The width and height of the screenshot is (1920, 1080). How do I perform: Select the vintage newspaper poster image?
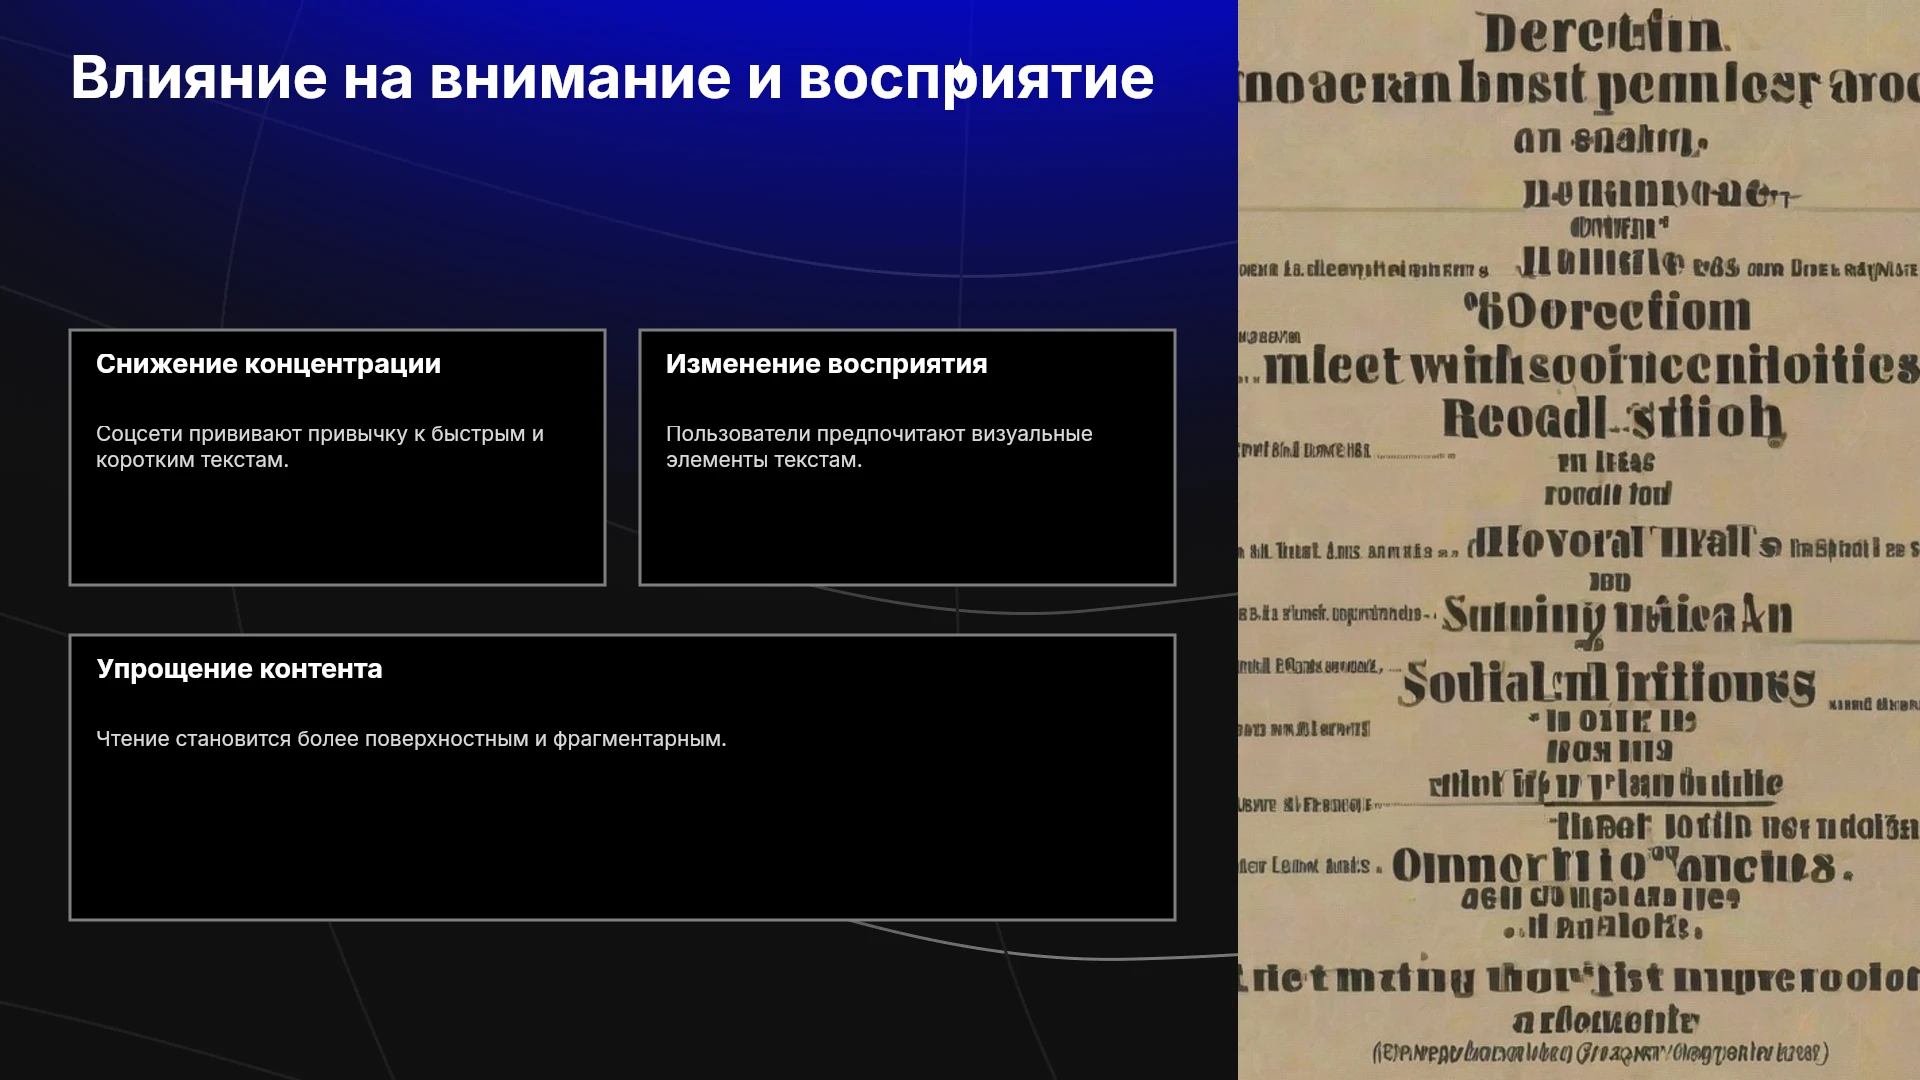point(1579,540)
